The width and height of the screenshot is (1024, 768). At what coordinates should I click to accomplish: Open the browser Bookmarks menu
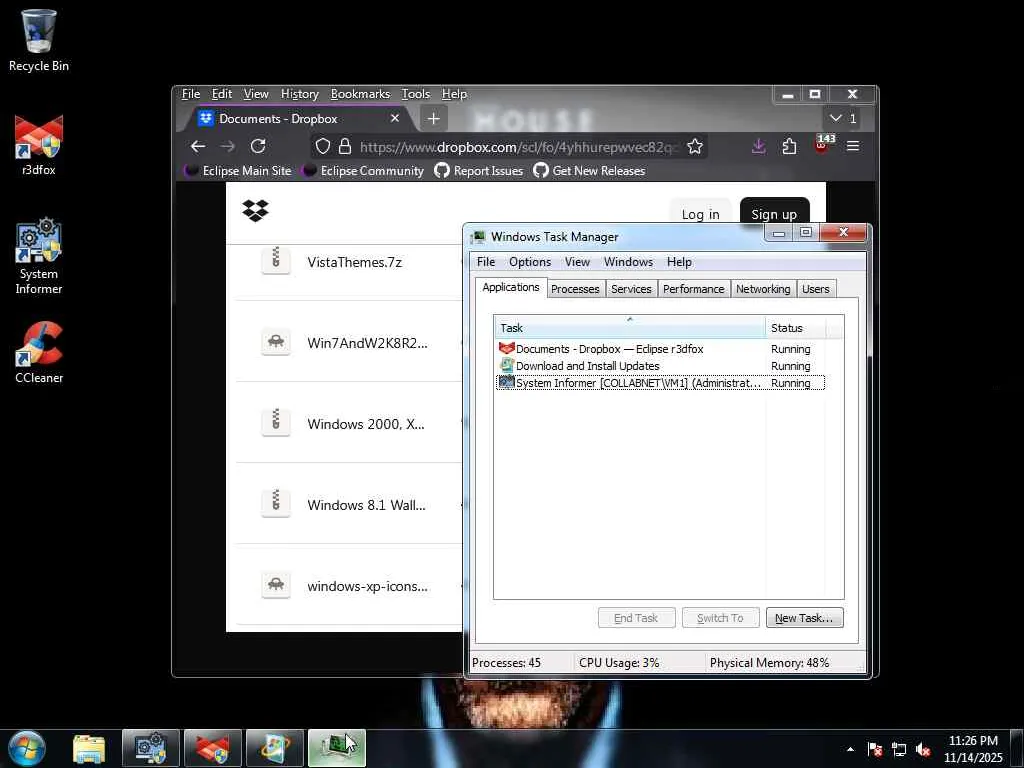360,94
